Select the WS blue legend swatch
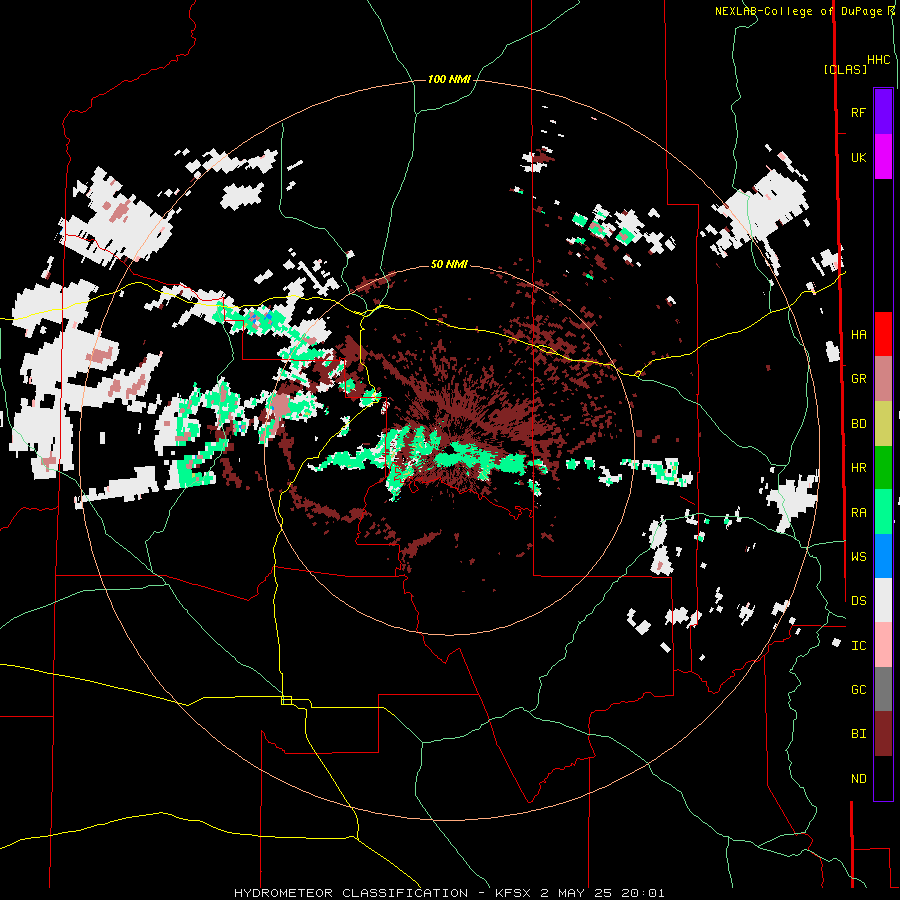The image size is (900, 900). pos(883,556)
